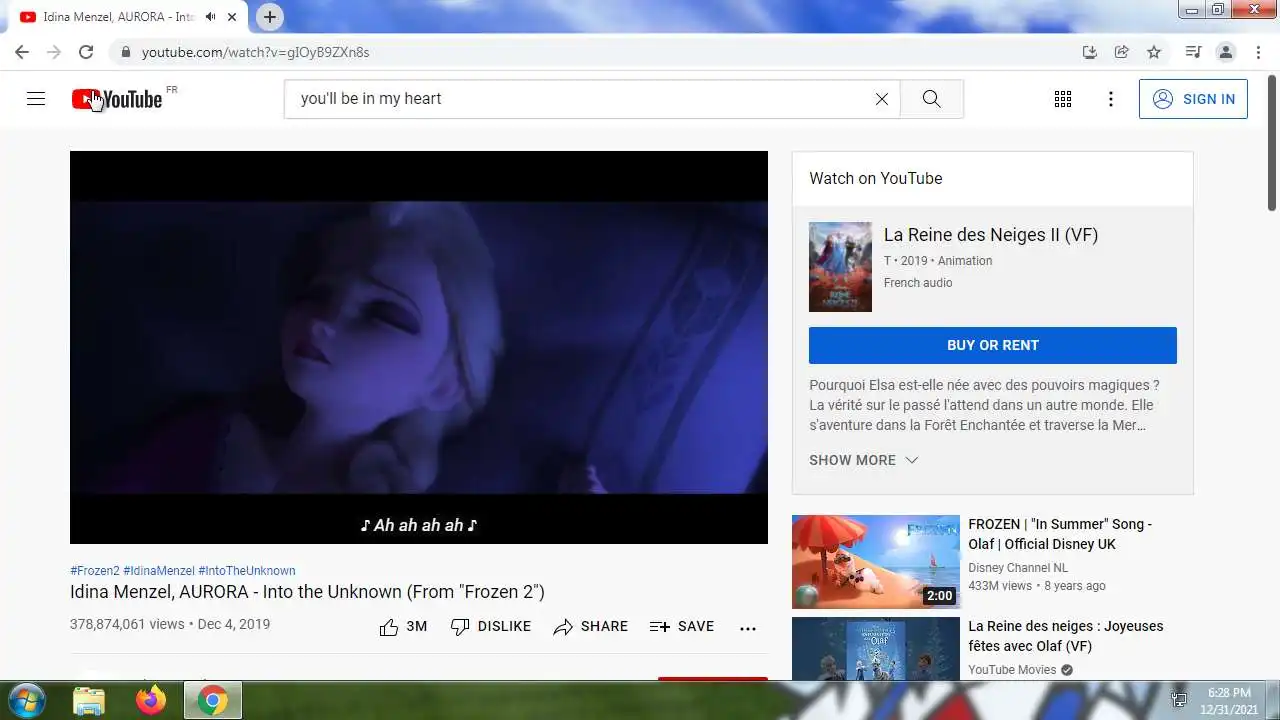Click the video title text
The height and width of the screenshot is (720, 1280).
click(x=307, y=592)
